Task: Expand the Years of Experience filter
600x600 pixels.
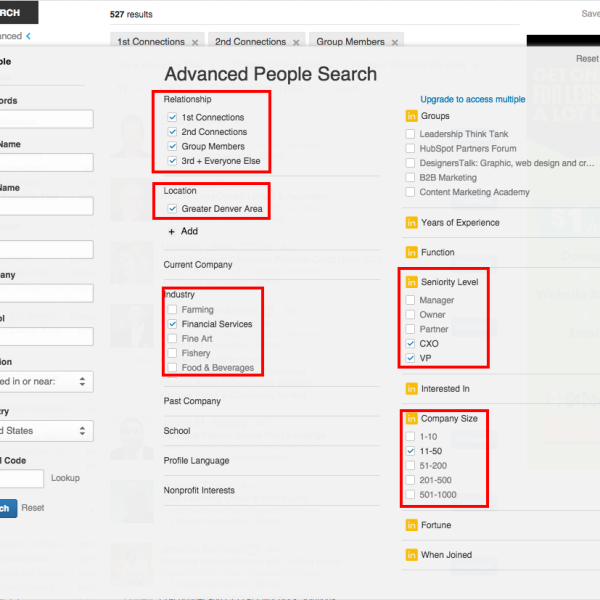Action: pos(460,223)
